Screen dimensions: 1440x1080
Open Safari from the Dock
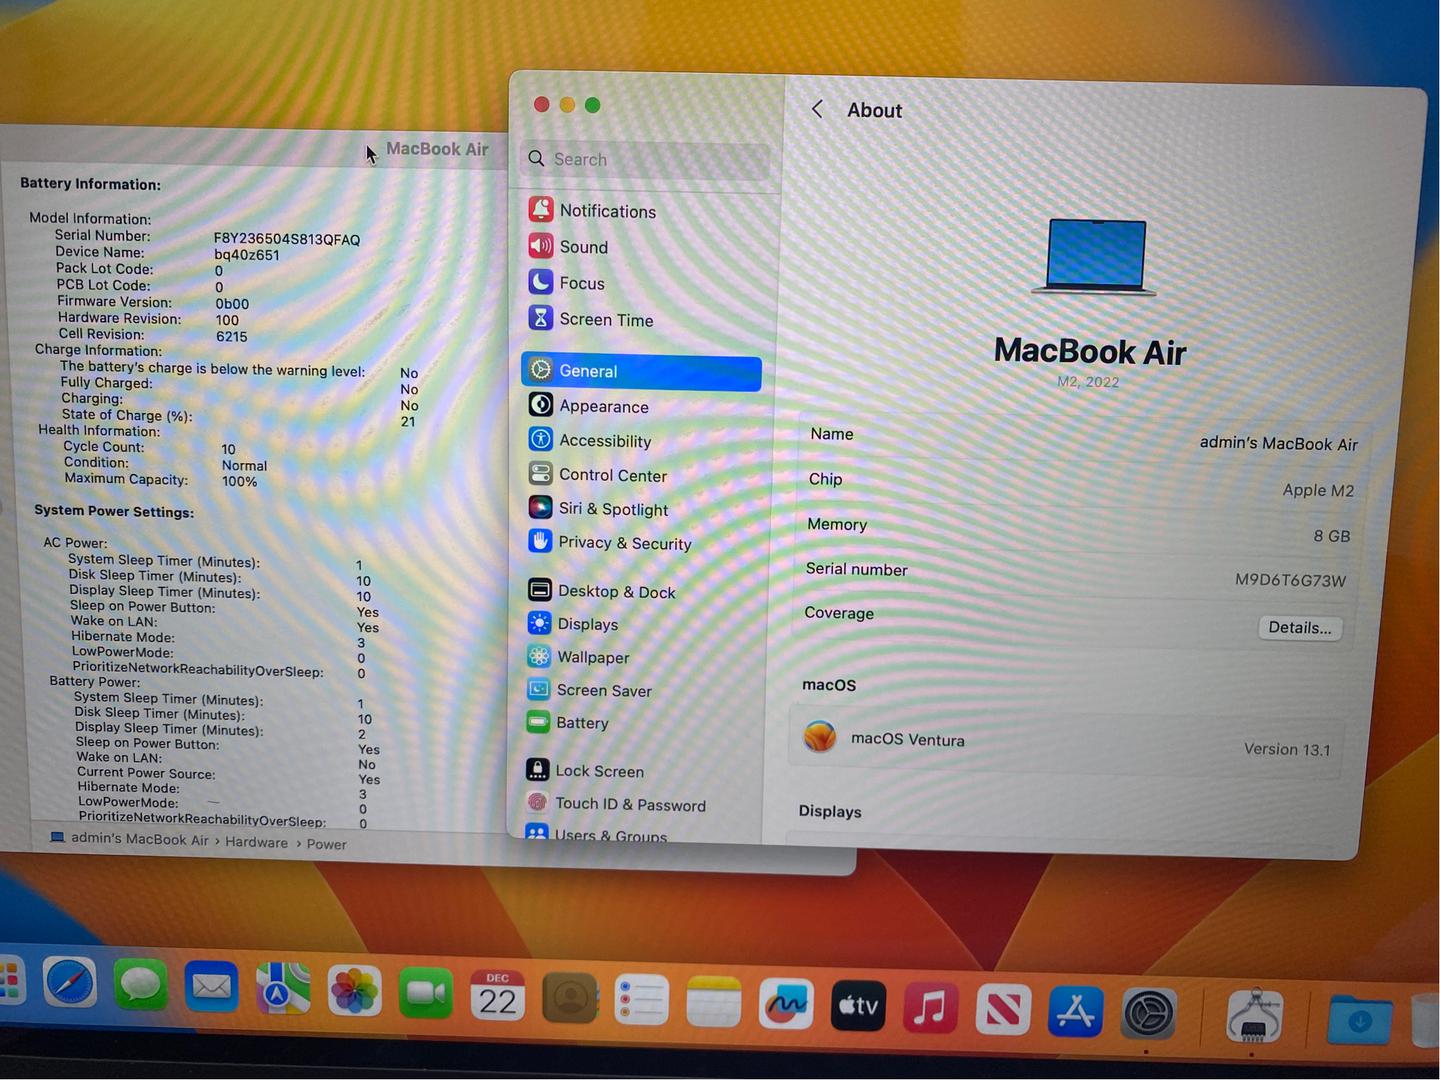(70, 984)
